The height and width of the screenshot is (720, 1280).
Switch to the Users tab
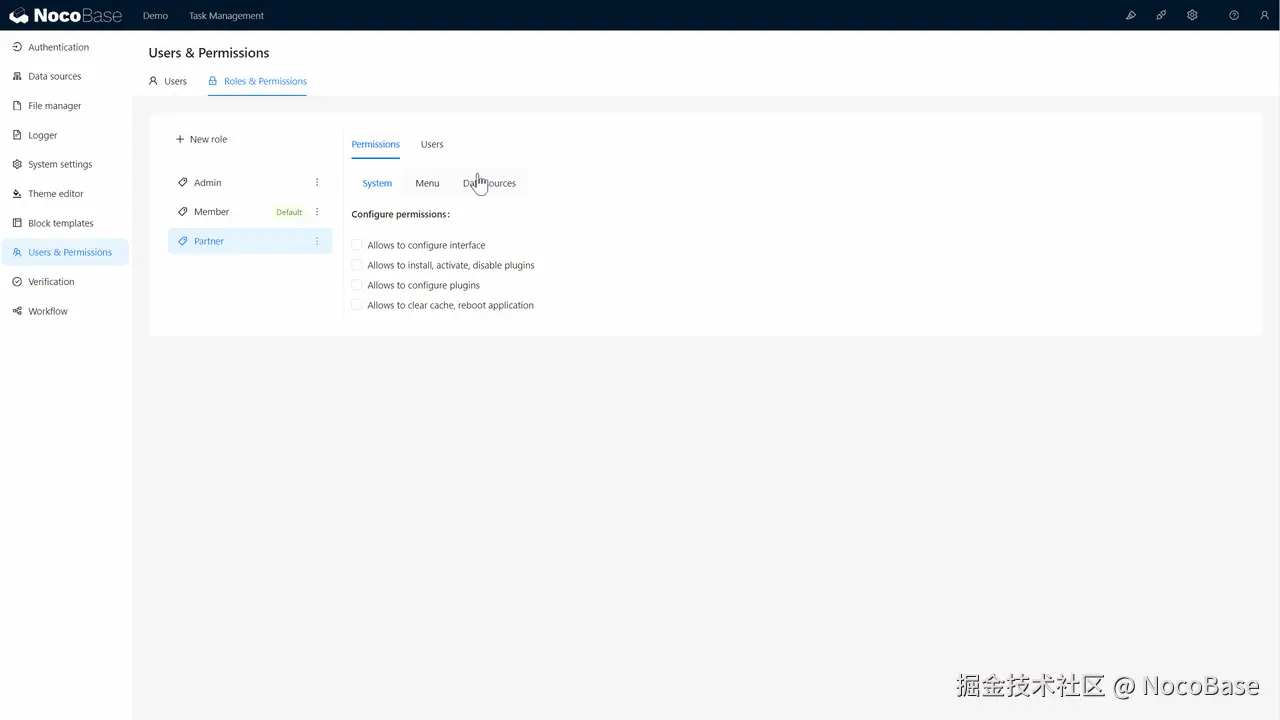point(431,144)
